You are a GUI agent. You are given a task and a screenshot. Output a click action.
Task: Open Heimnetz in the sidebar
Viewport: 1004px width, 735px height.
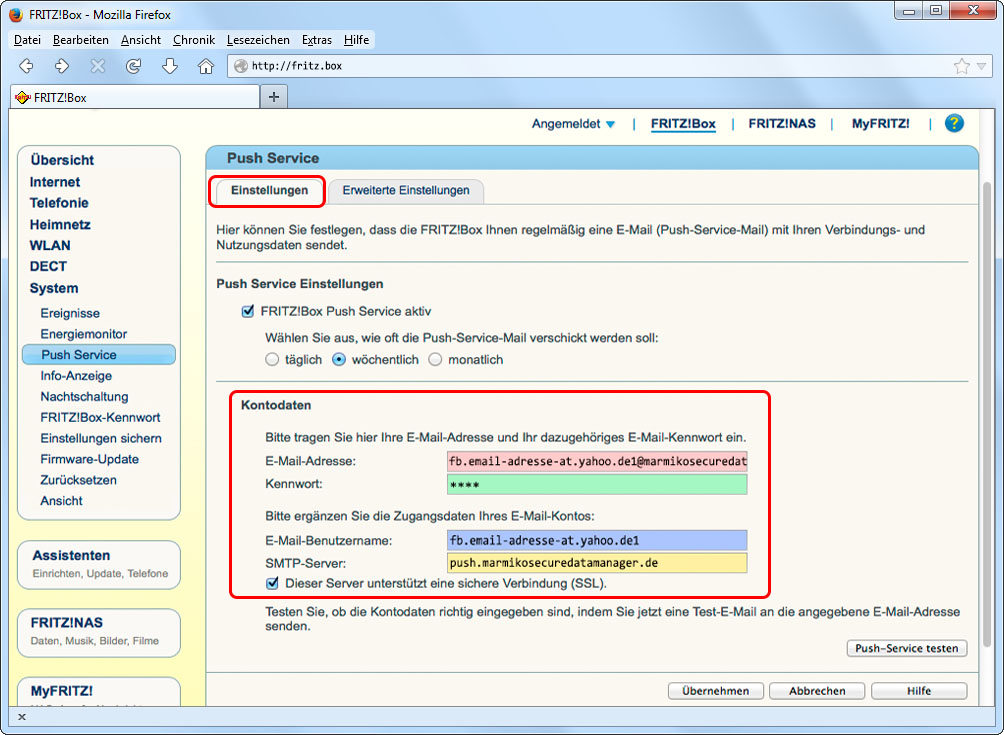(60, 225)
